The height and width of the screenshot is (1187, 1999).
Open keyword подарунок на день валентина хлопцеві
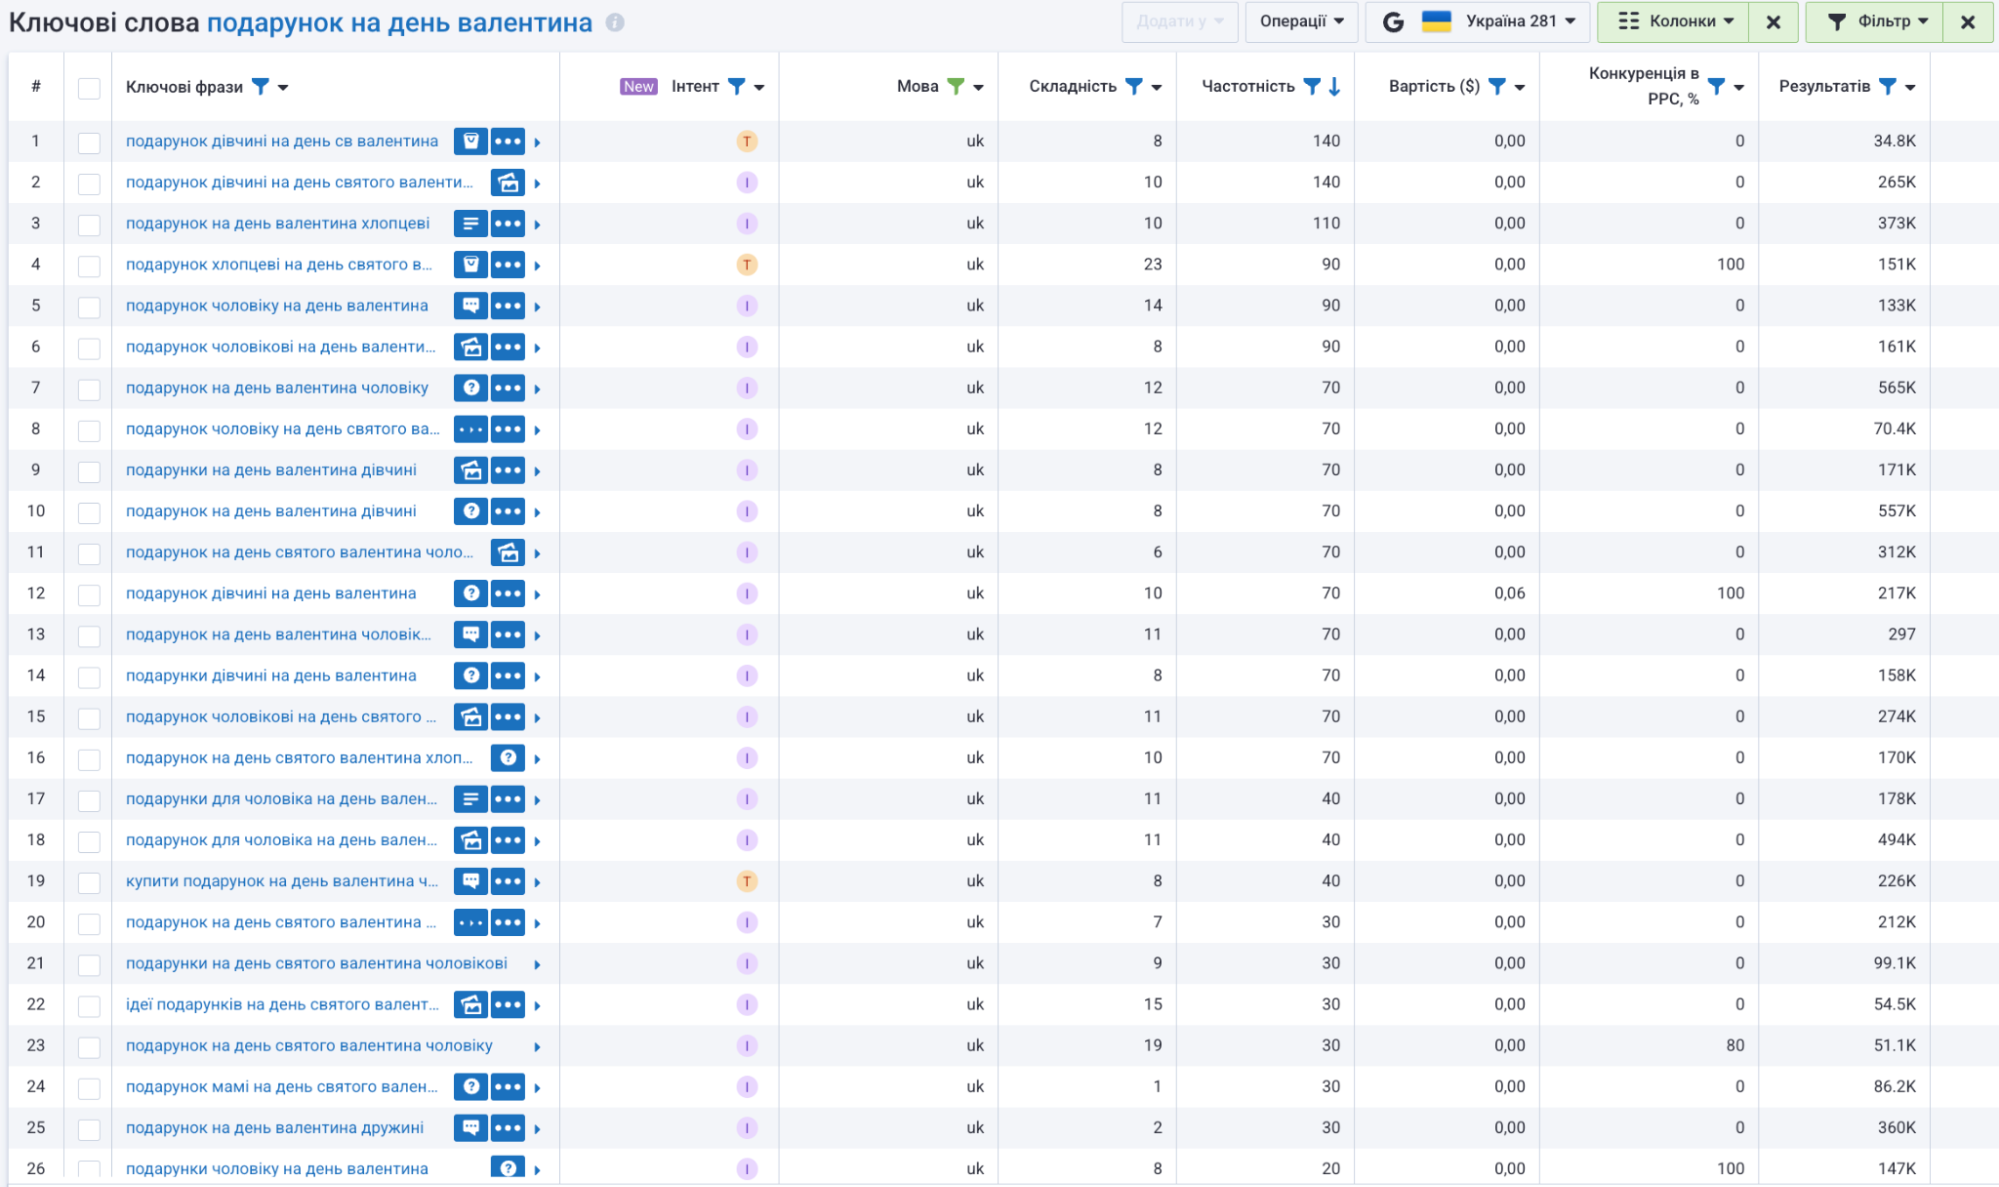(x=278, y=224)
